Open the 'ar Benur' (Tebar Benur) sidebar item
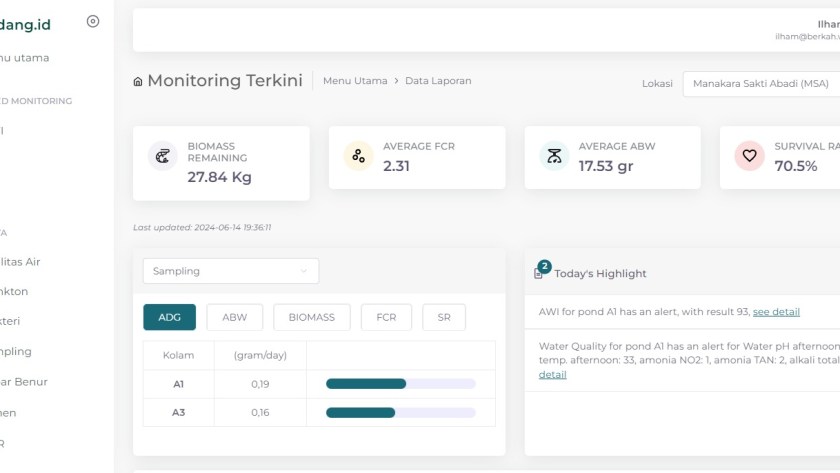 click(24, 382)
